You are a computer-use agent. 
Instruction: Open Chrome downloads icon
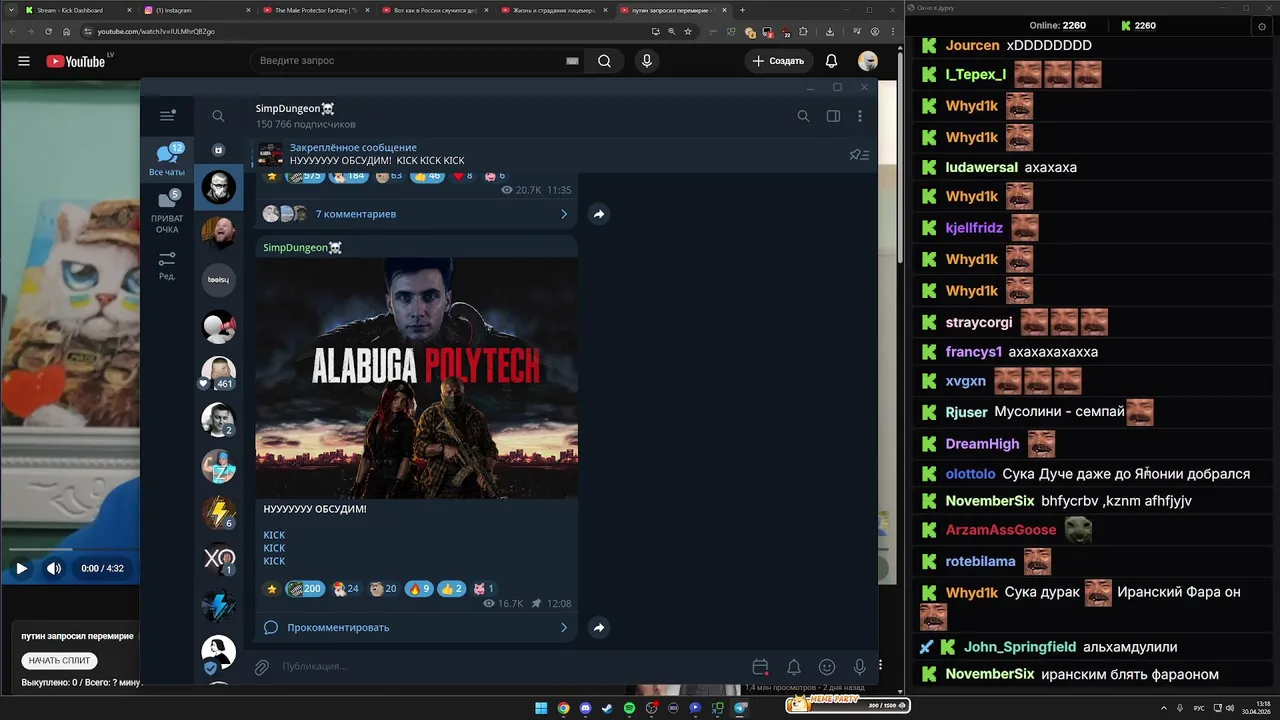pos(830,31)
